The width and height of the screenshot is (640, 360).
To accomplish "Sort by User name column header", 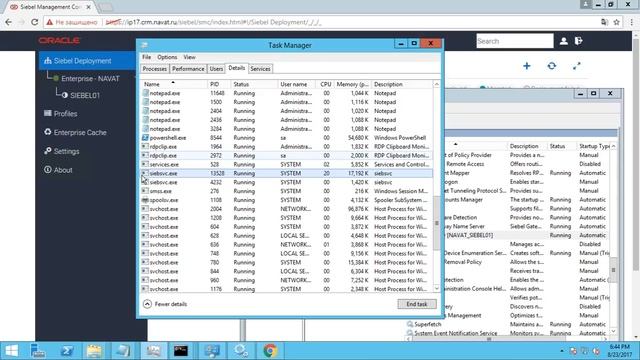I will (296, 84).
